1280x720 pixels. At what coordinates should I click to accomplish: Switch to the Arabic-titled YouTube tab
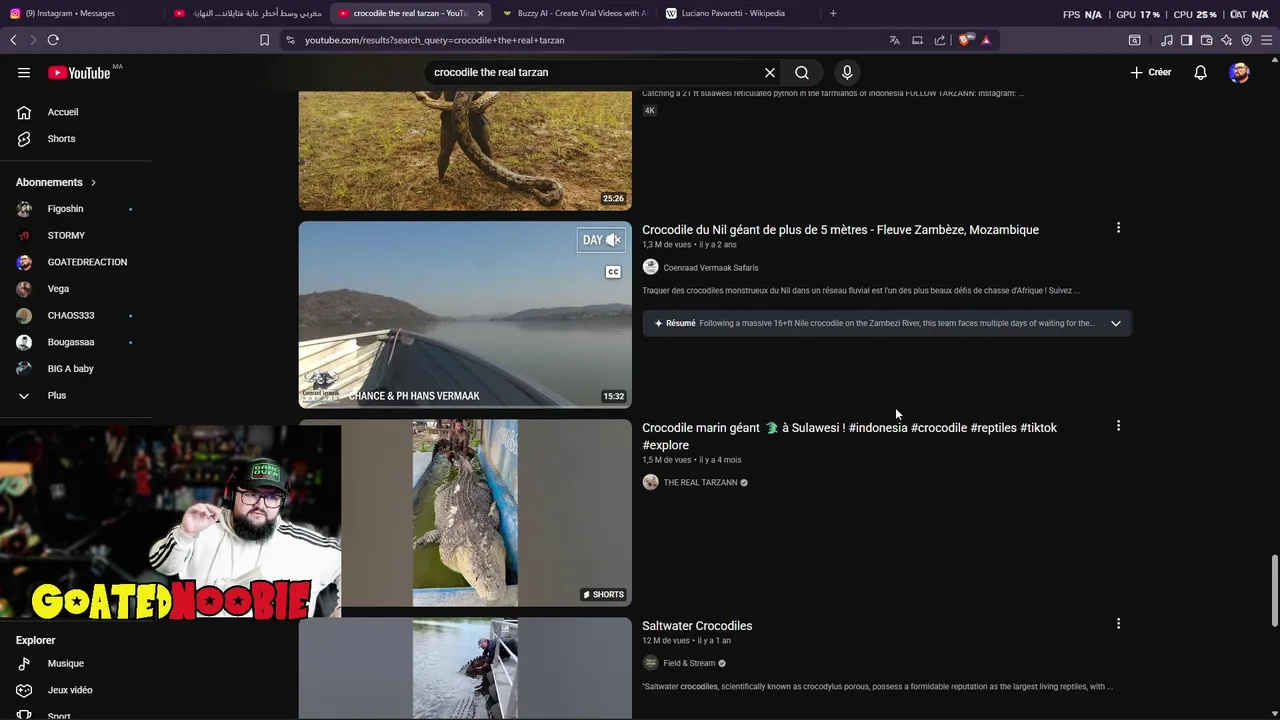pyautogui.click(x=247, y=13)
